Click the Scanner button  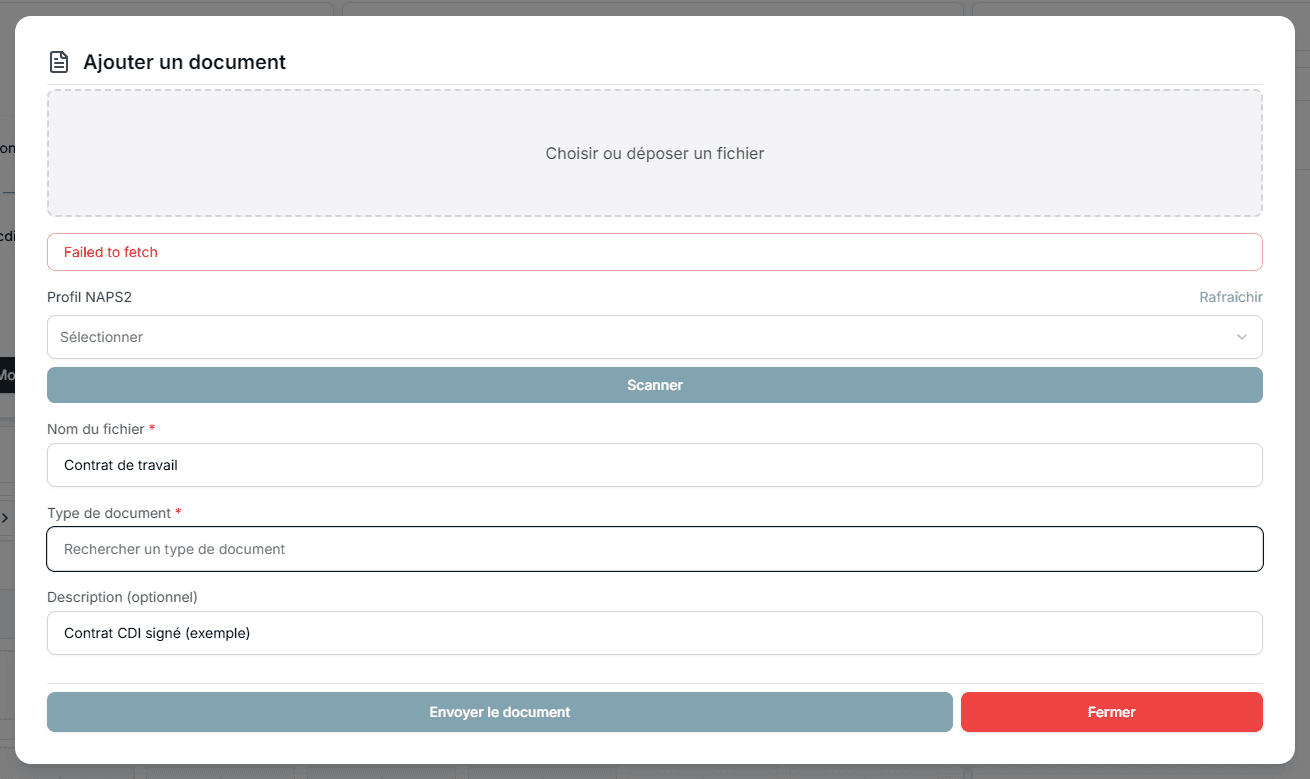[655, 385]
